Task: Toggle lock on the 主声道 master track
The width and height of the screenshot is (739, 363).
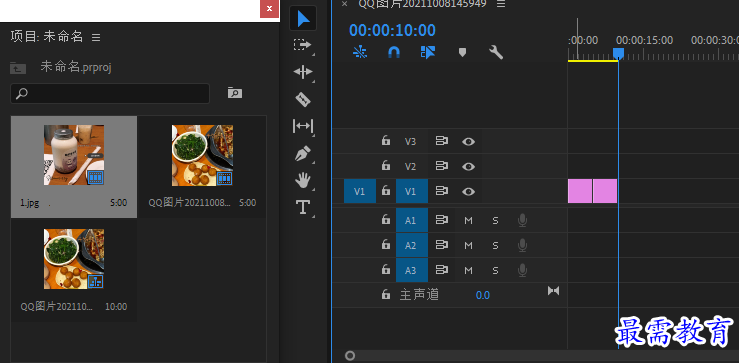Action: (x=386, y=295)
